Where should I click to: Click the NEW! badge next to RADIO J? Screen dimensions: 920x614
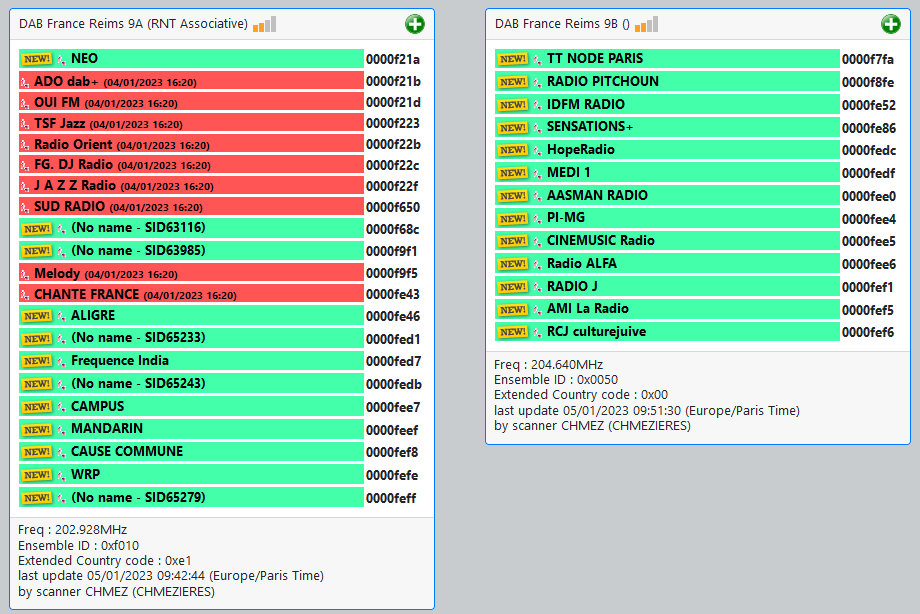pyautogui.click(x=513, y=286)
